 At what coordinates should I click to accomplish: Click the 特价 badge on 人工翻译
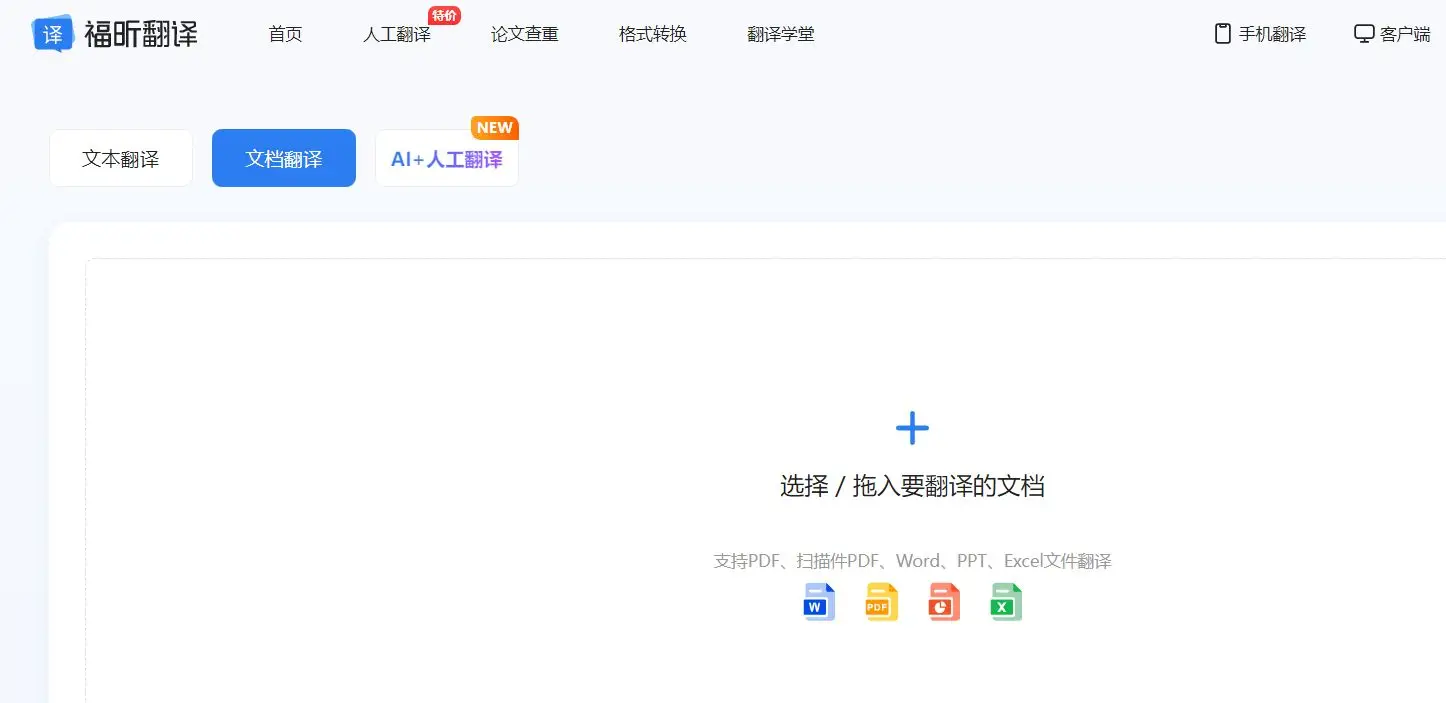click(444, 15)
